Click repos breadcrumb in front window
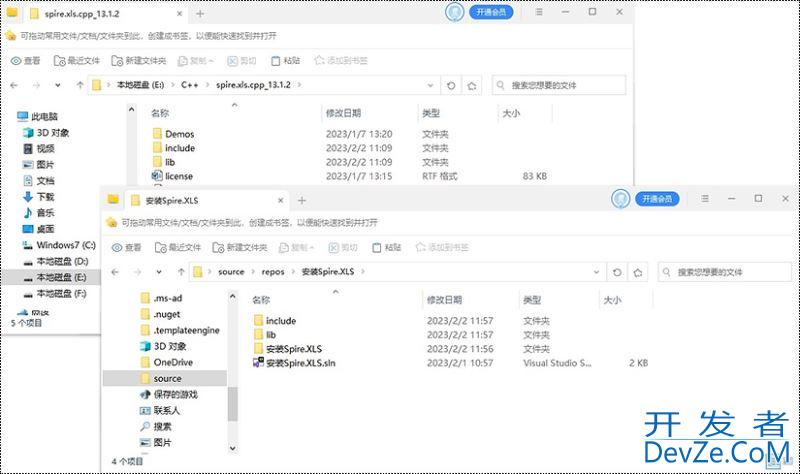 tap(272, 272)
